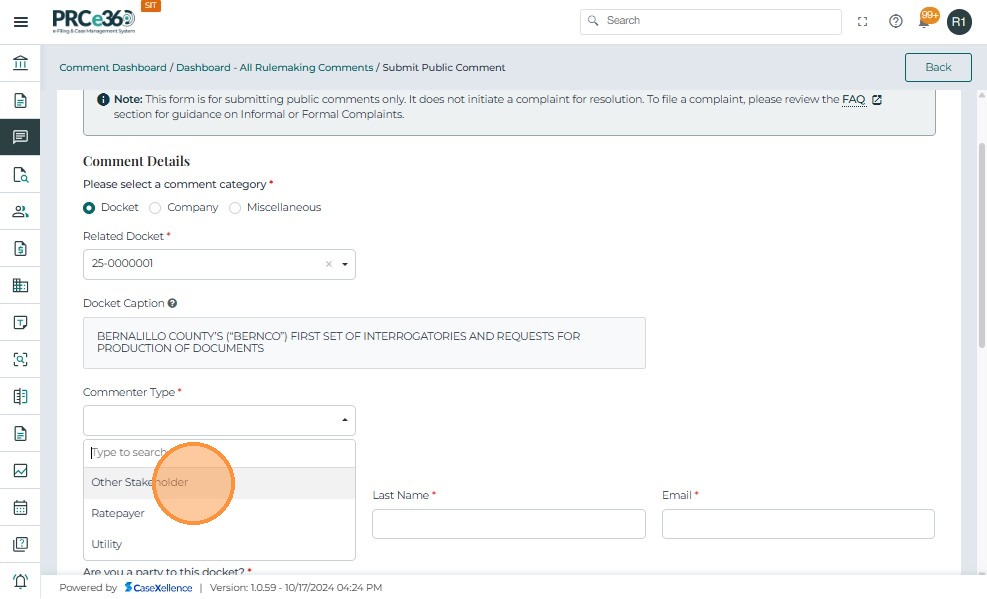View notifications bell with 99+ badge

pos(926,21)
